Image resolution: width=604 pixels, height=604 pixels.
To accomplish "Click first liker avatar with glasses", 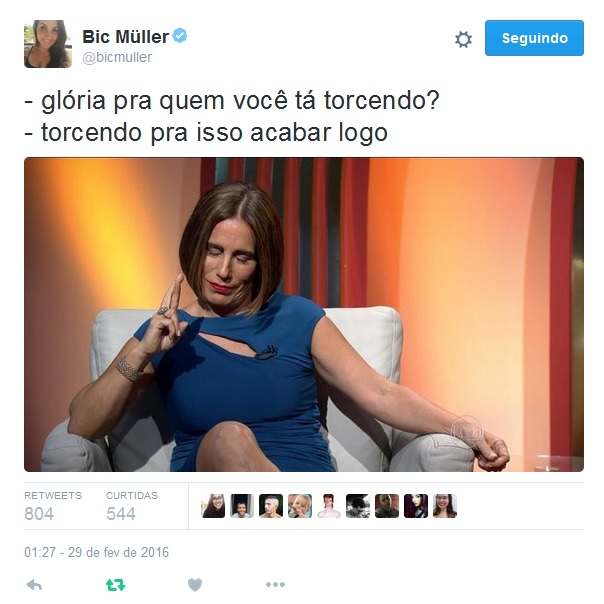I will pyautogui.click(x=213, y=506).
